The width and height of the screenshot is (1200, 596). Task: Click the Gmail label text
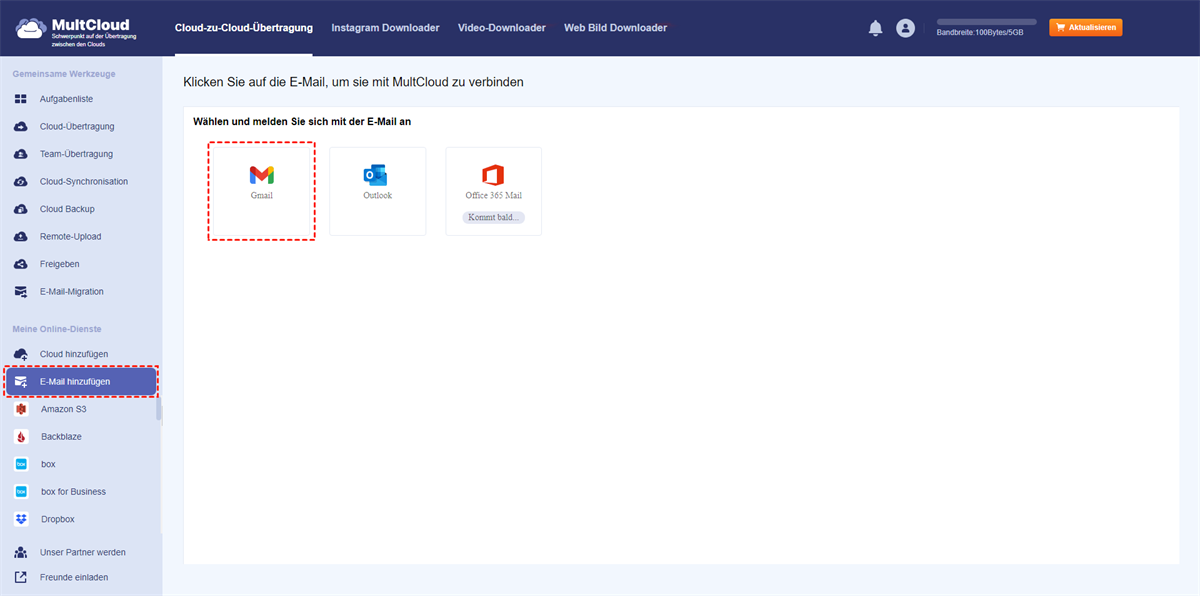262,196
